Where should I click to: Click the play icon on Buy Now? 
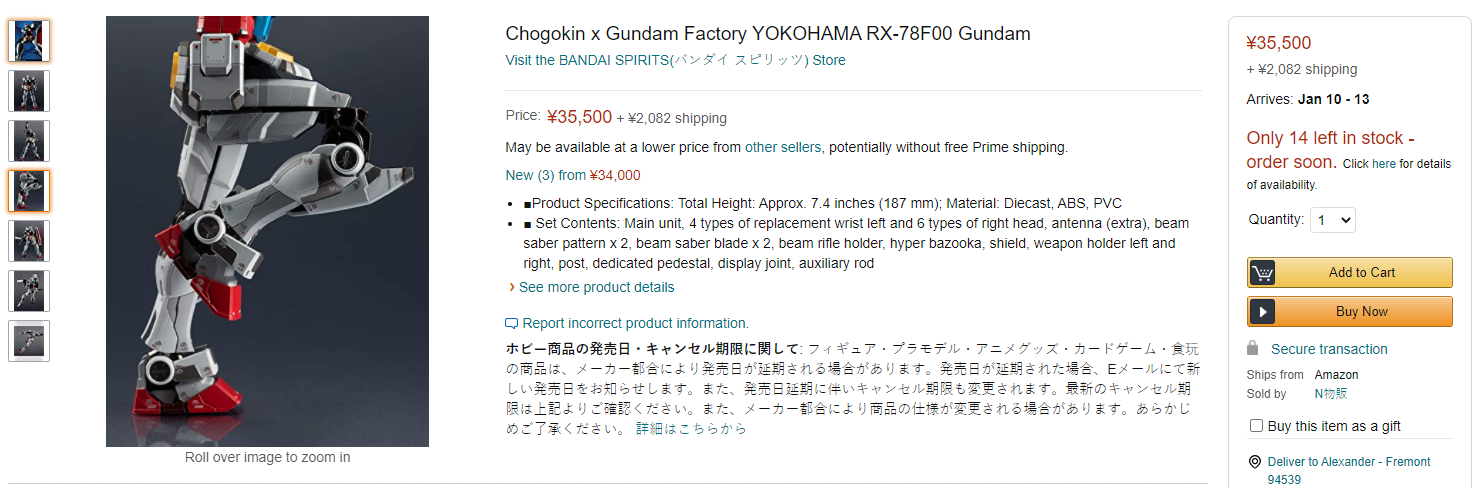pyautogui.click(x=1262, y=312)
